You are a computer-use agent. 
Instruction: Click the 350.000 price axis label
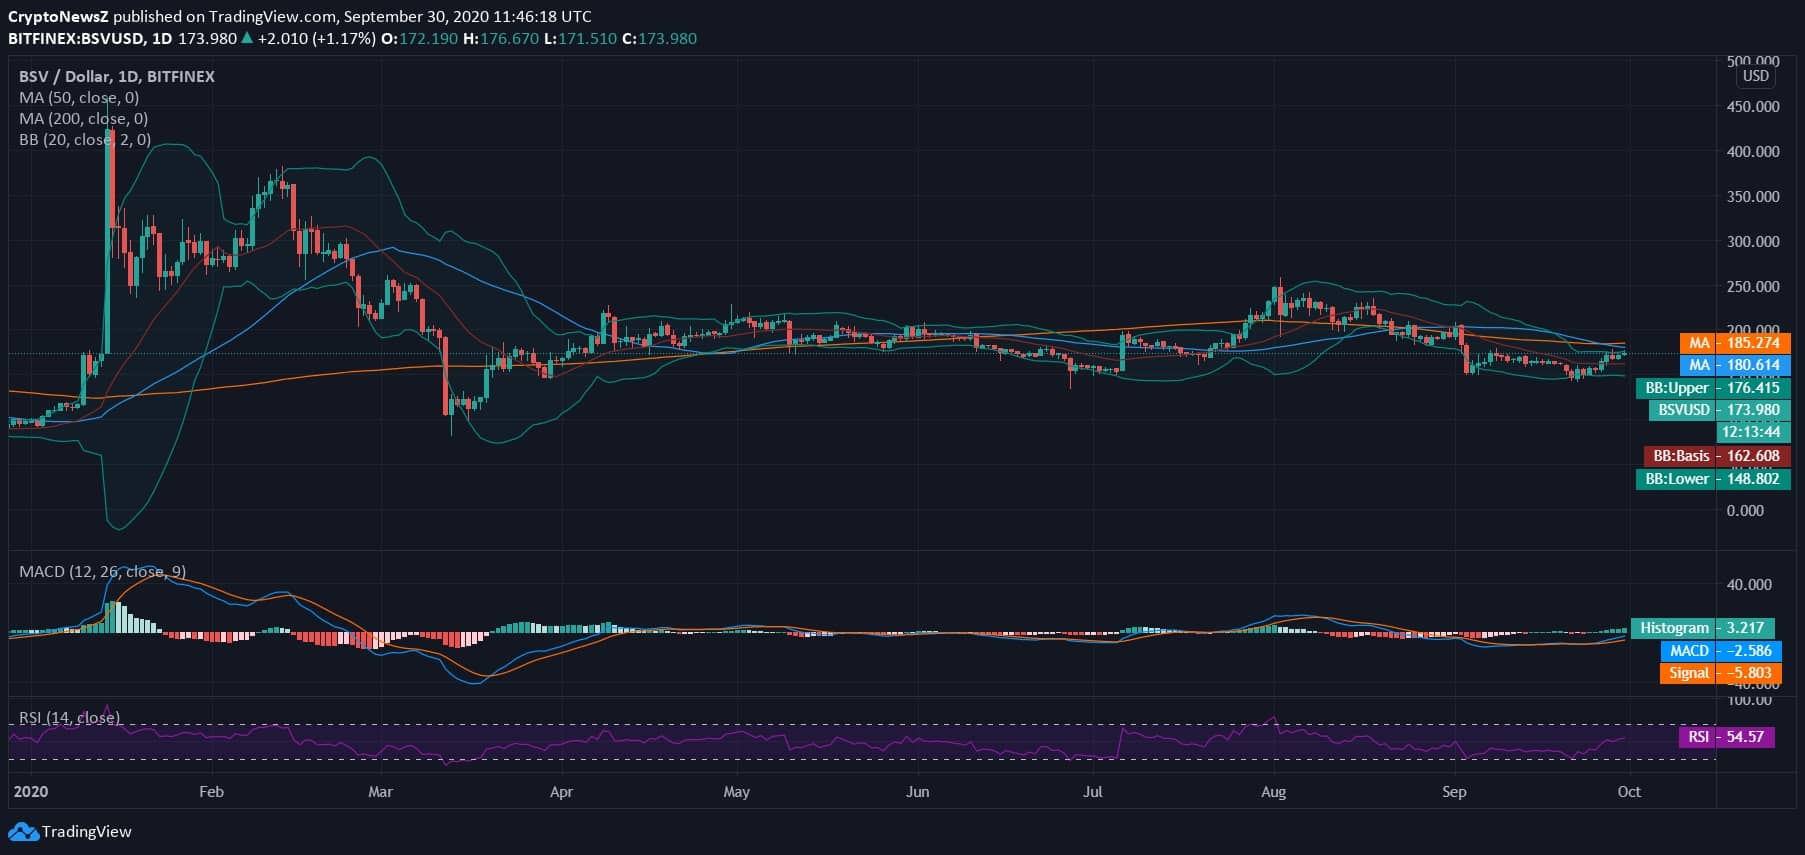pyautogui.click(x=1753, y=196)
